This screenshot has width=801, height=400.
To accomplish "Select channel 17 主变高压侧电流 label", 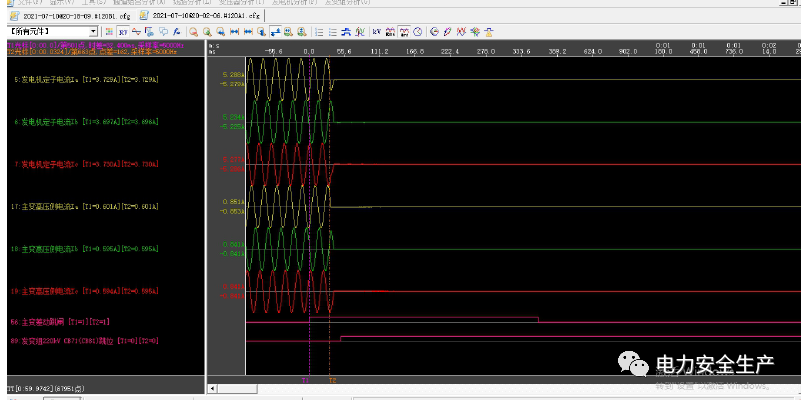I will (85, 206).
